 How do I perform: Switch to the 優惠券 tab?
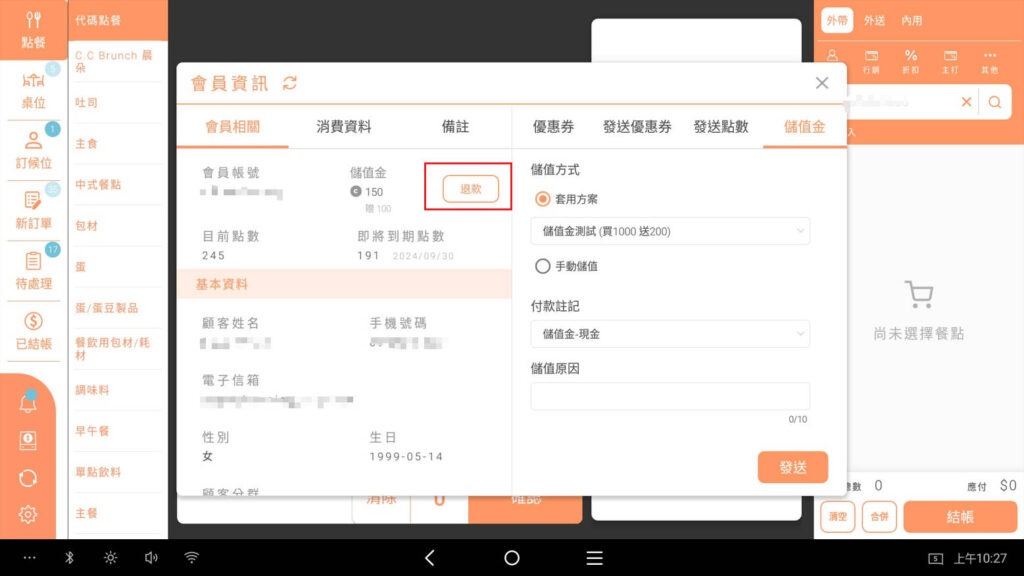coord(553,127)
